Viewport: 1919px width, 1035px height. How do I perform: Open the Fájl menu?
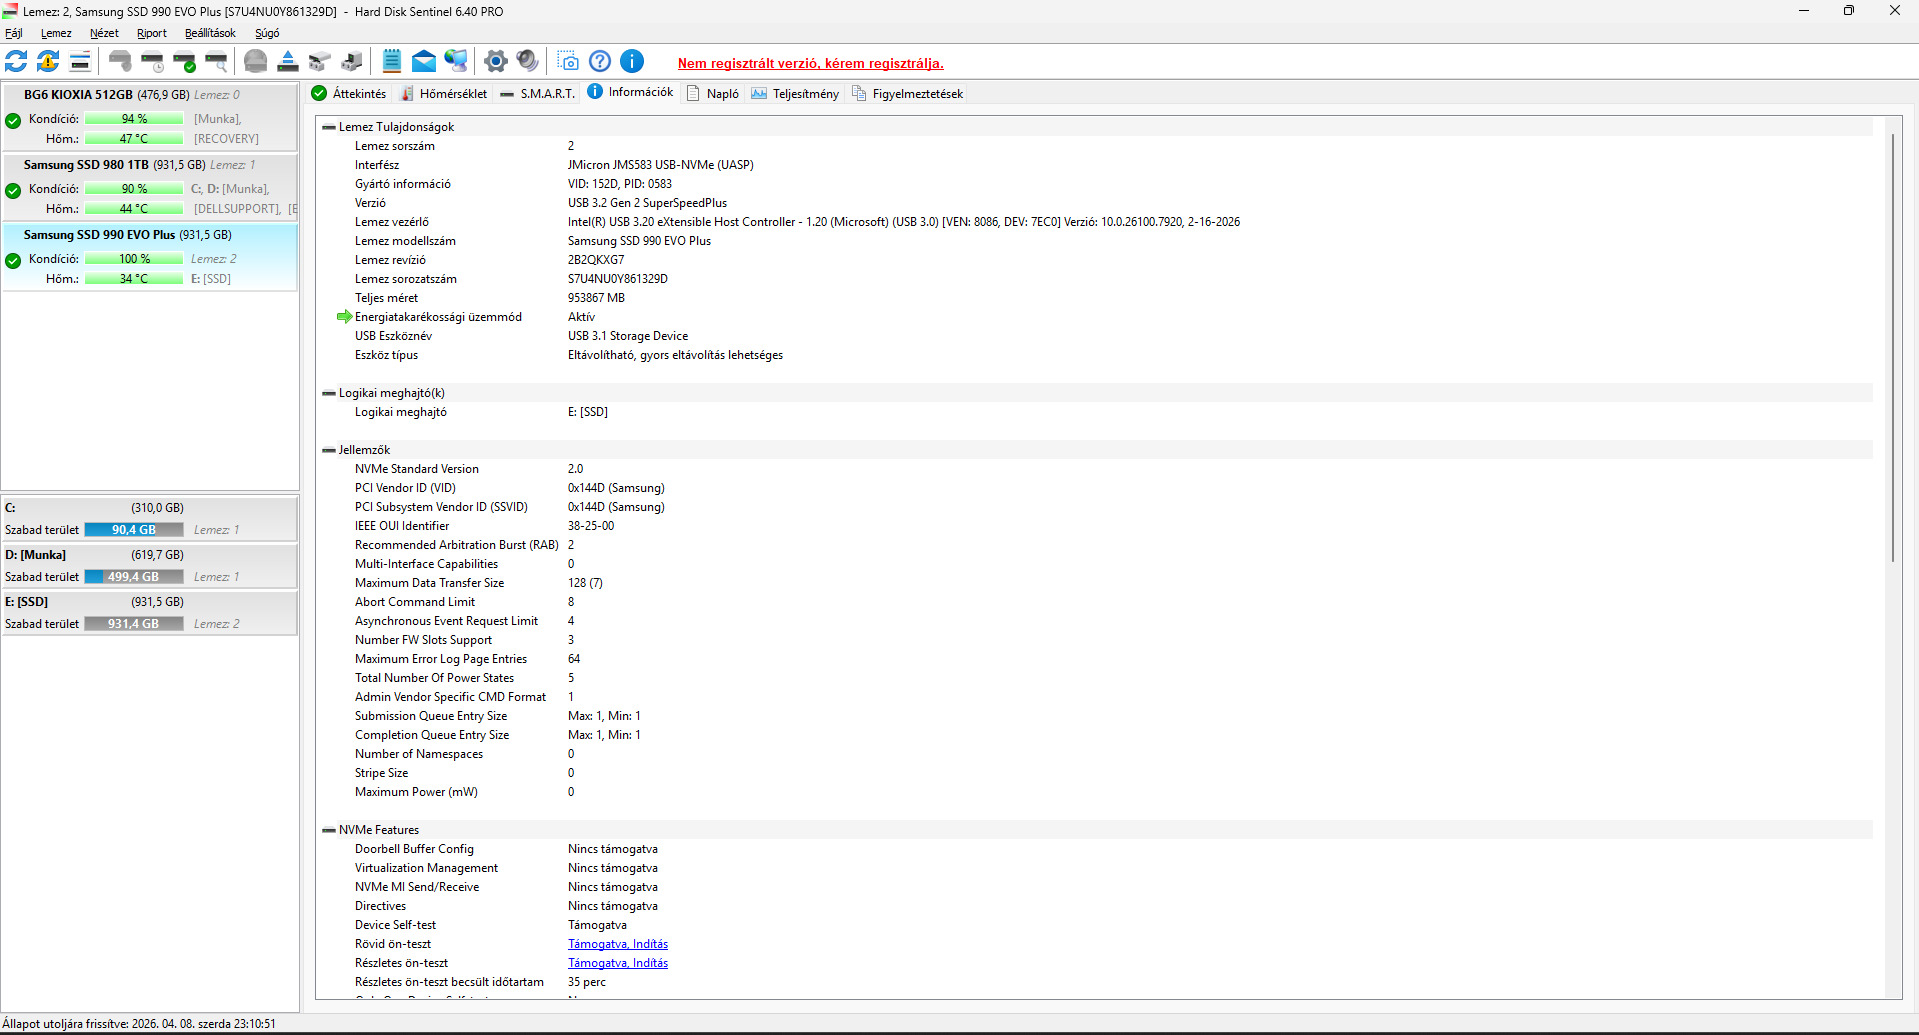point(14,33)
